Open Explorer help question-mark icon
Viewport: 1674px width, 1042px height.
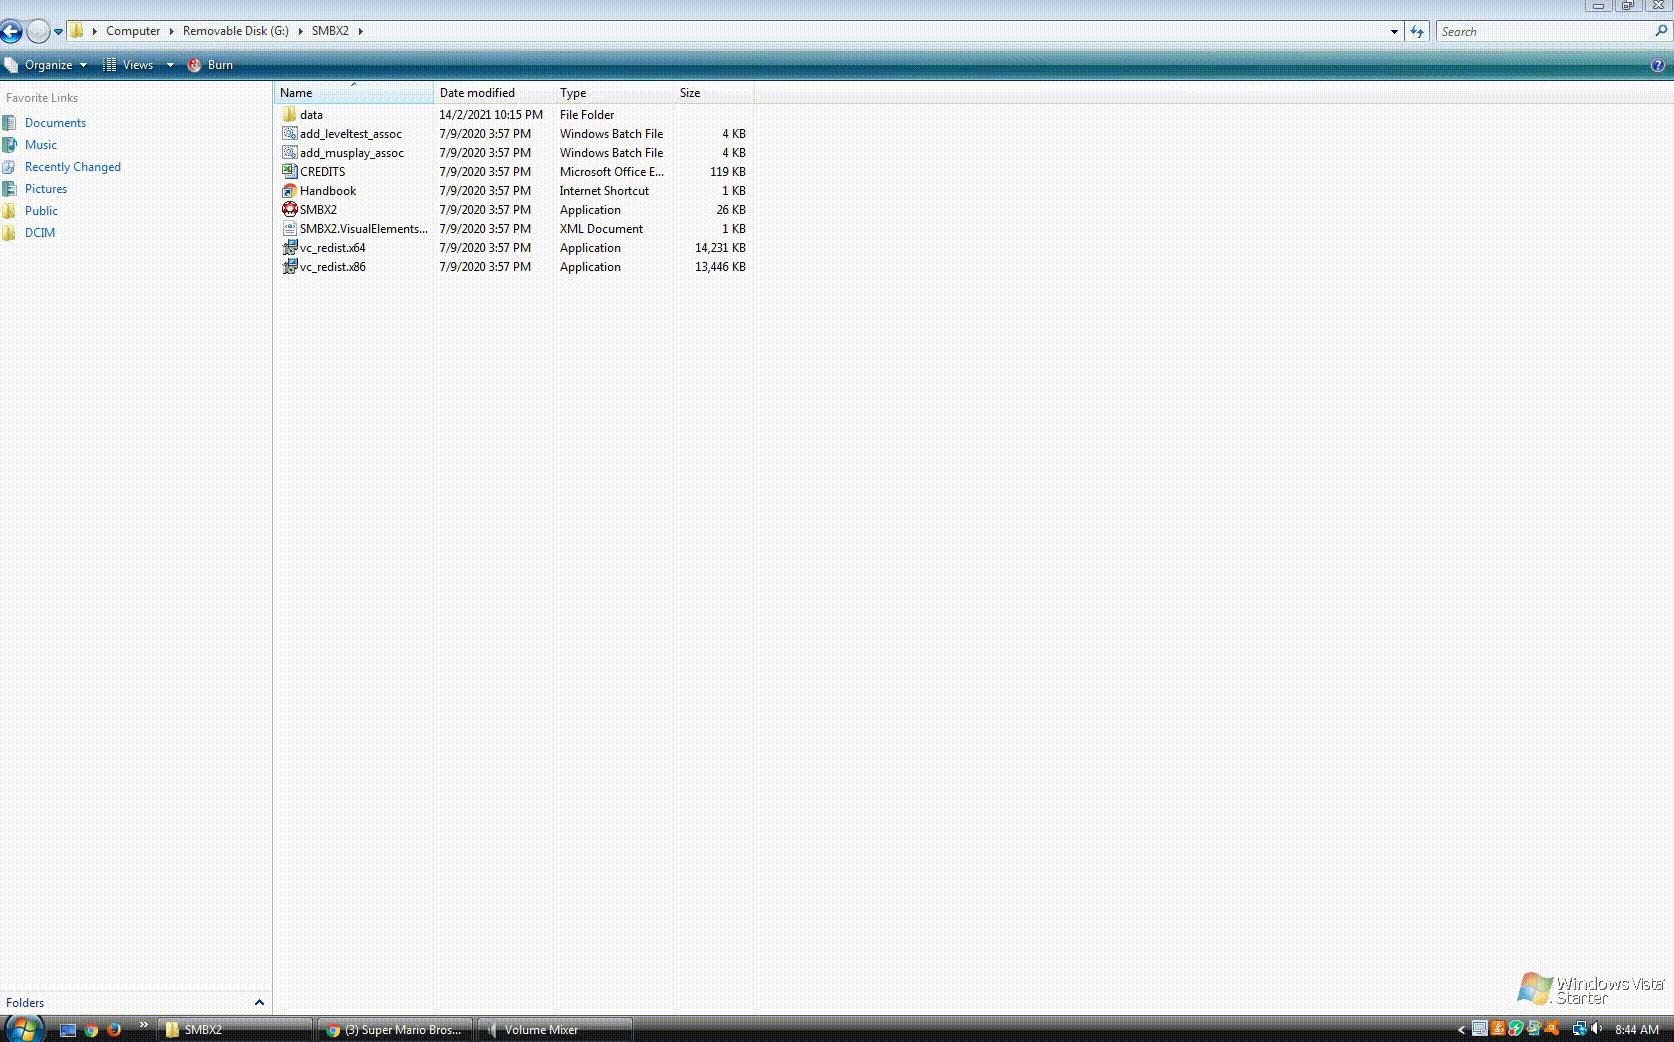[x=1657, y=65]
